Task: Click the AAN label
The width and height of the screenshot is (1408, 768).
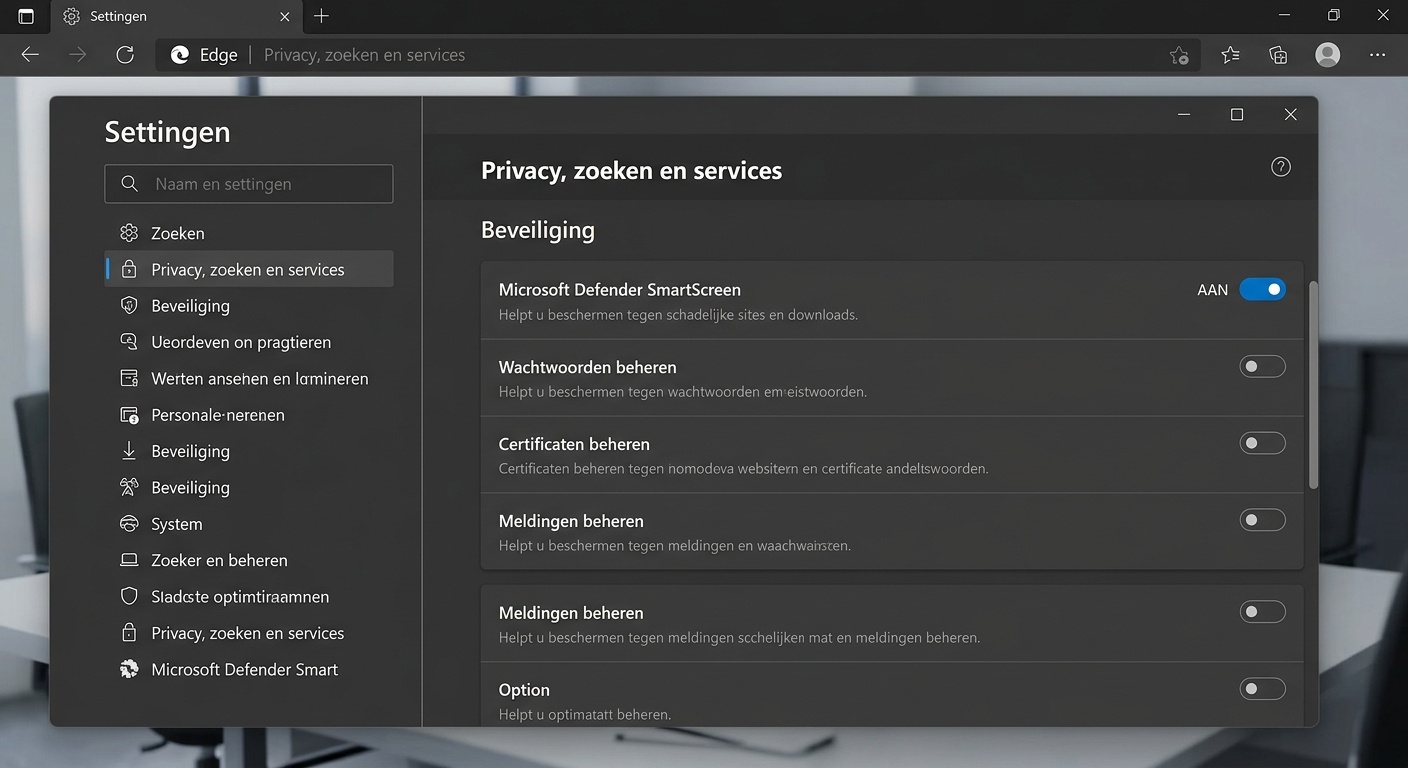Action: (1212, 290)
